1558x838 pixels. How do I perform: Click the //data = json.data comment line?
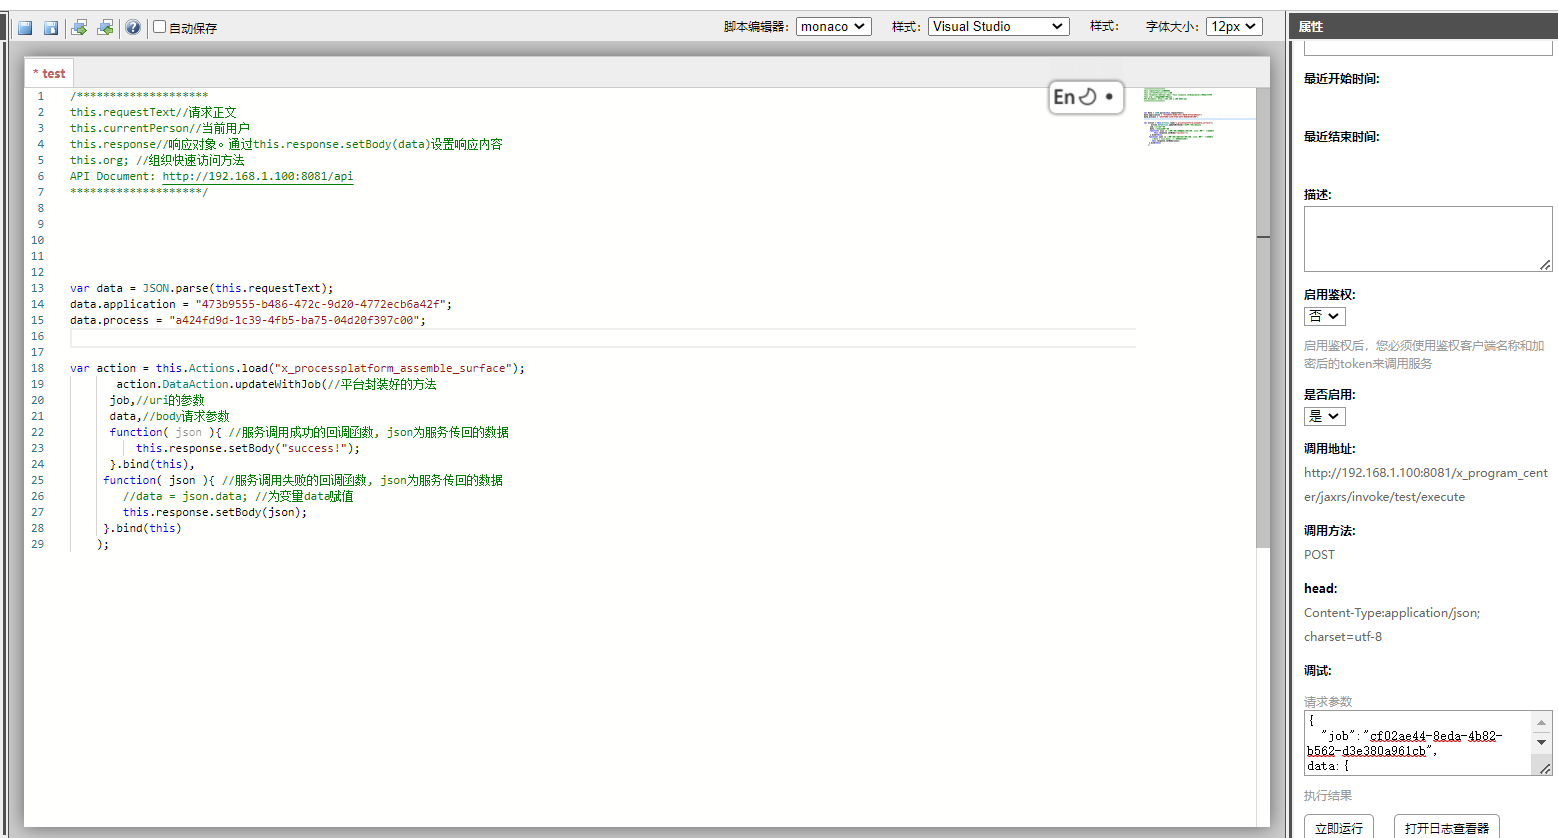tap(238, 496)
